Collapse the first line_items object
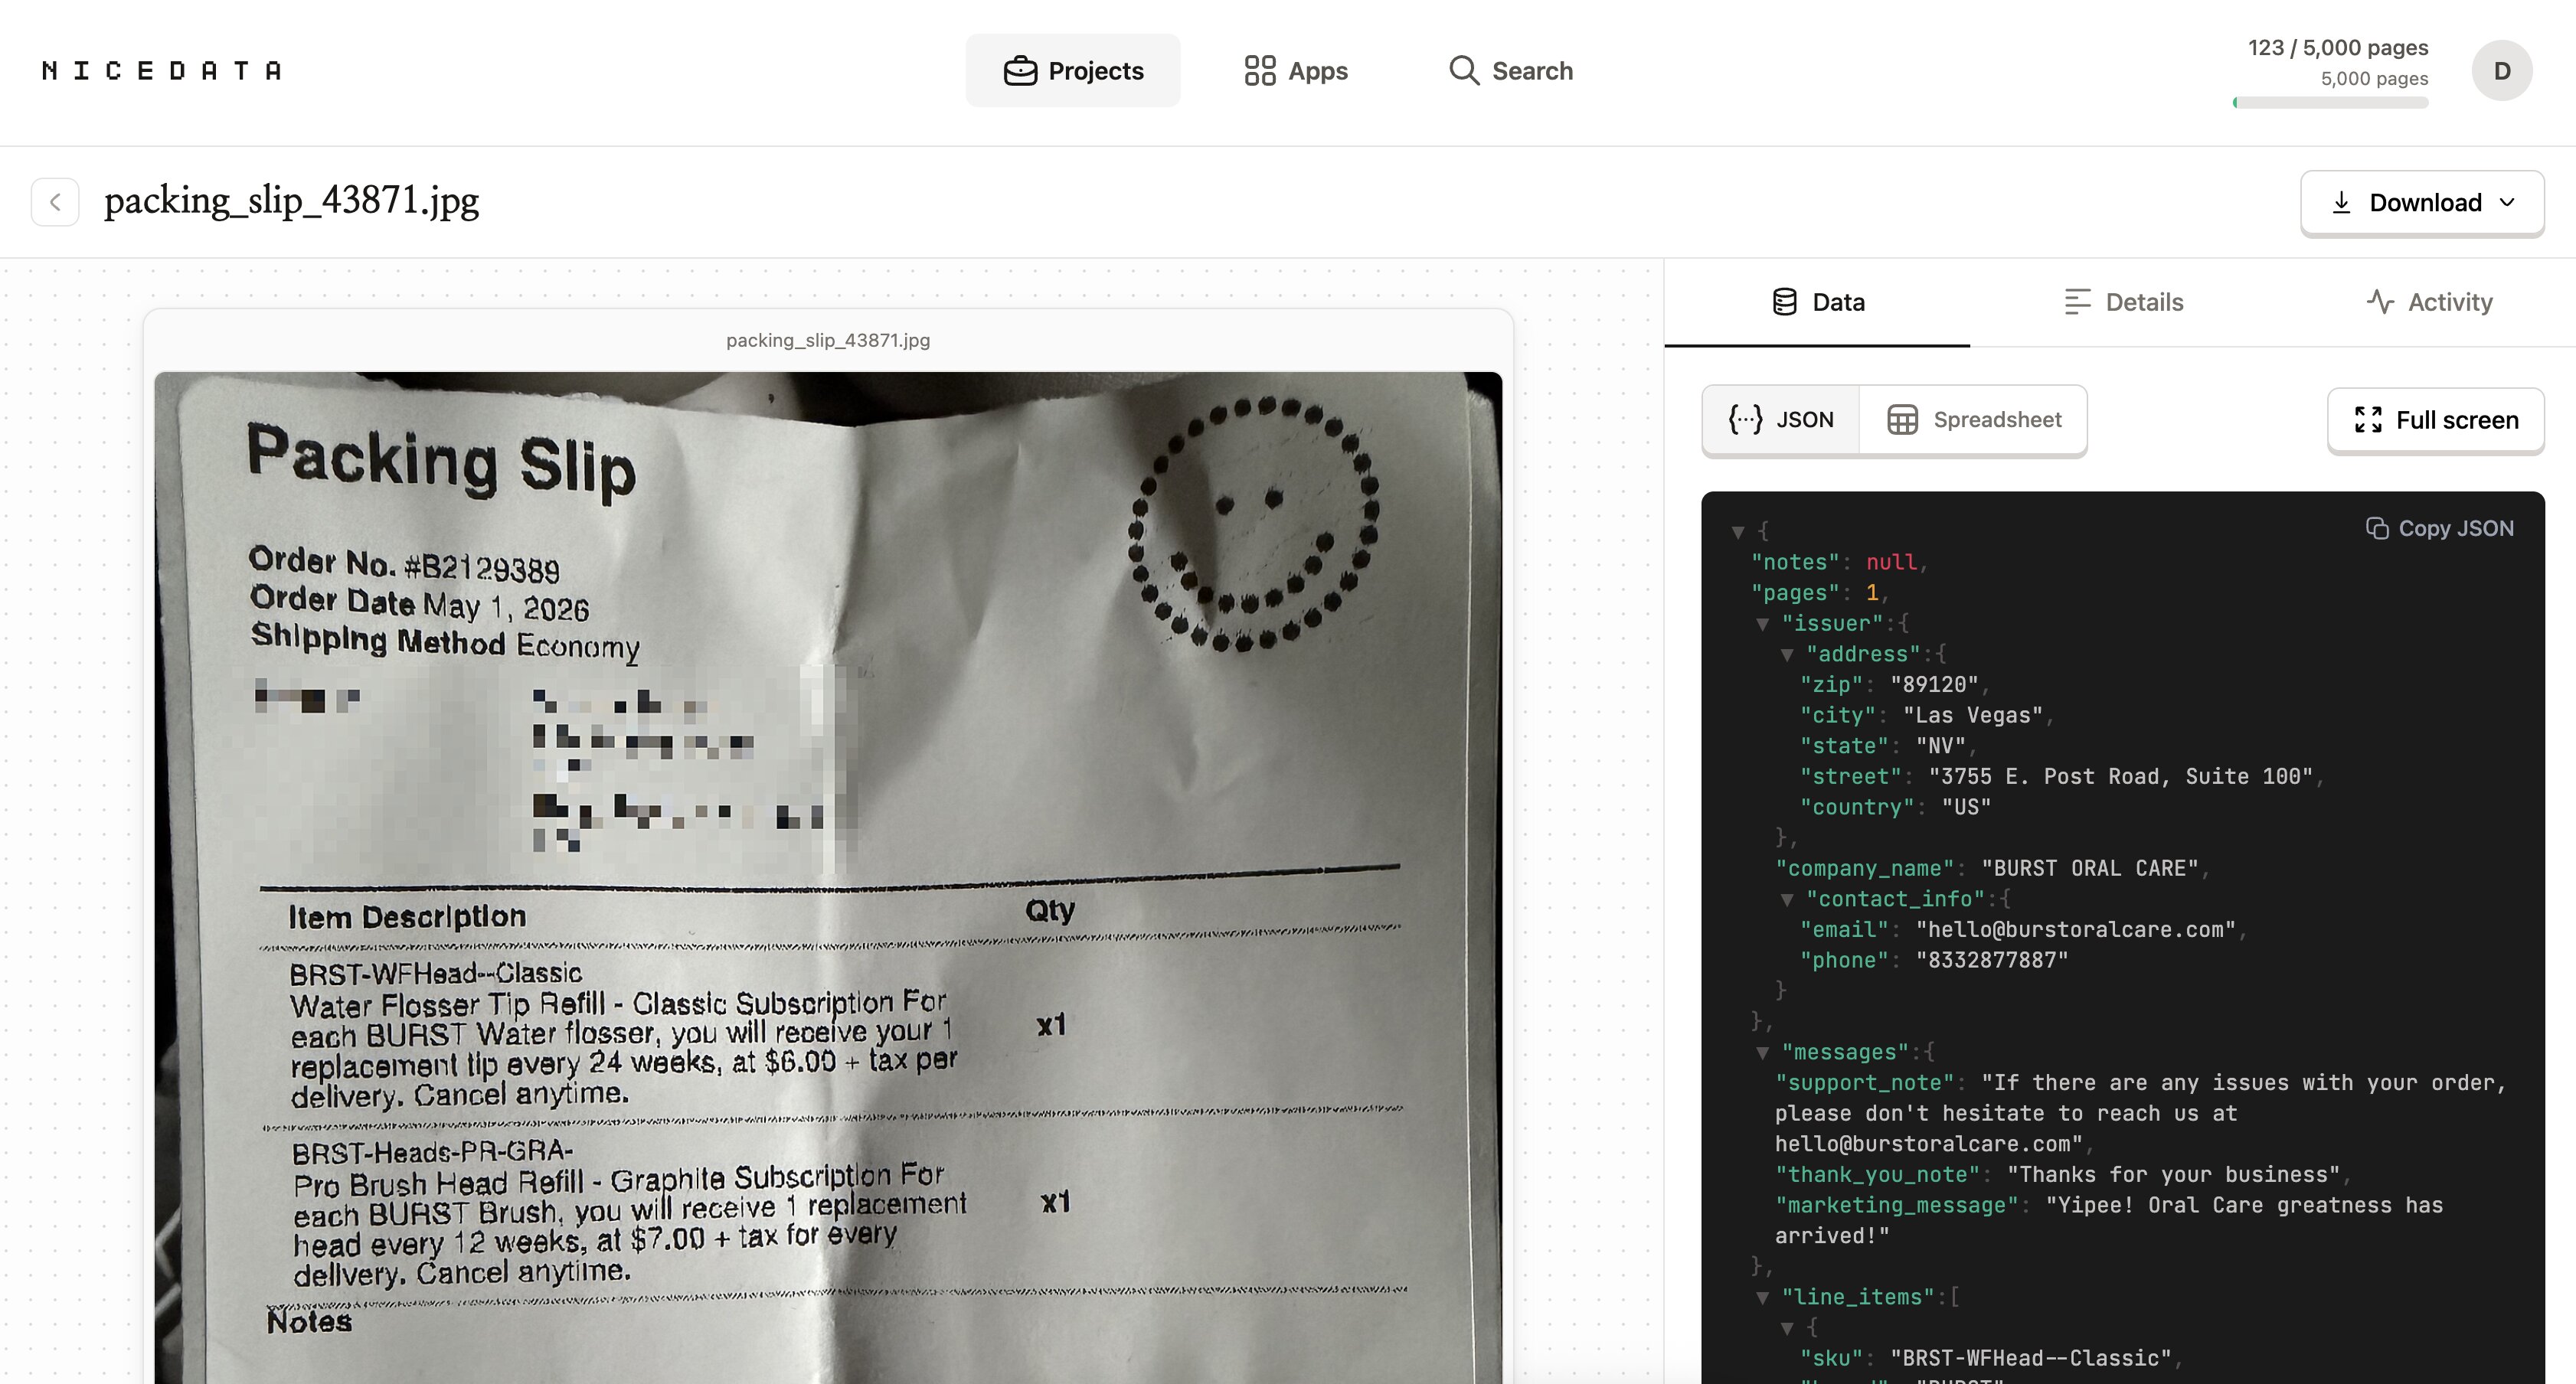Screen dimensions: 2576x1384 click(x=1787, y=1329)
